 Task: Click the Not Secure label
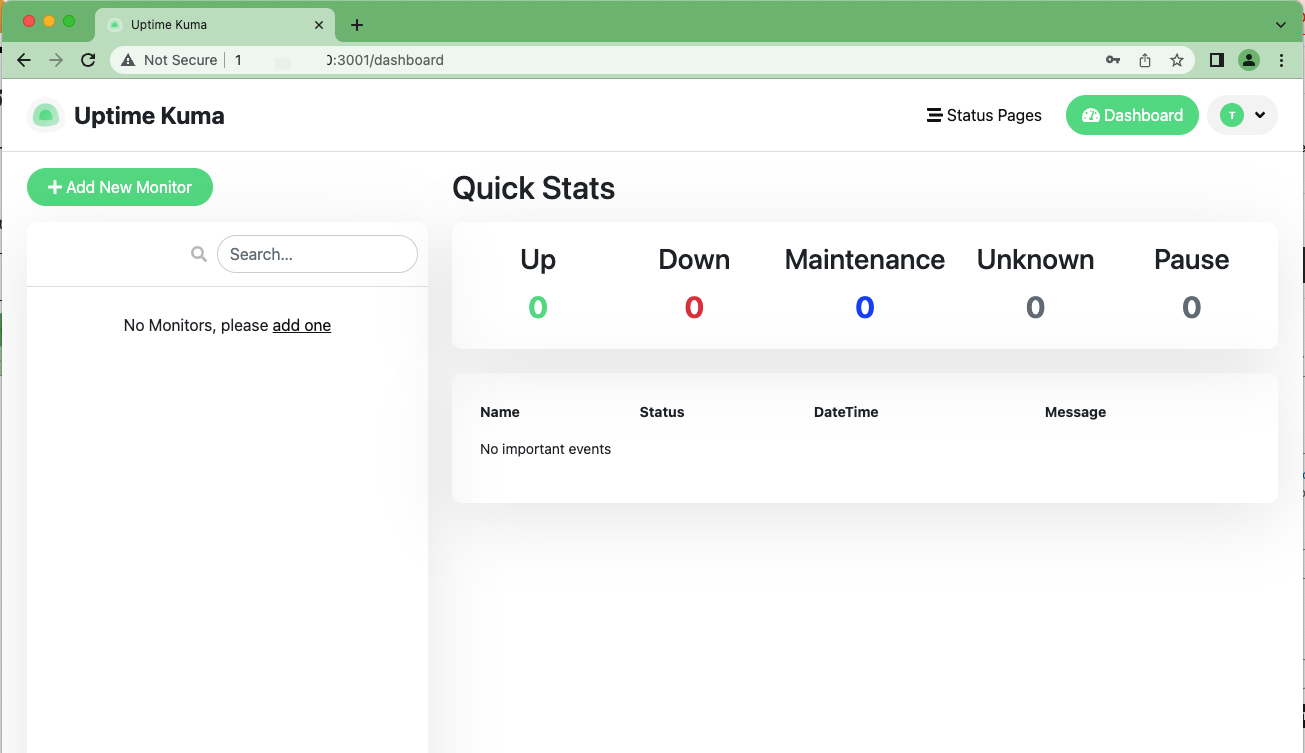(x=181, y=60)
